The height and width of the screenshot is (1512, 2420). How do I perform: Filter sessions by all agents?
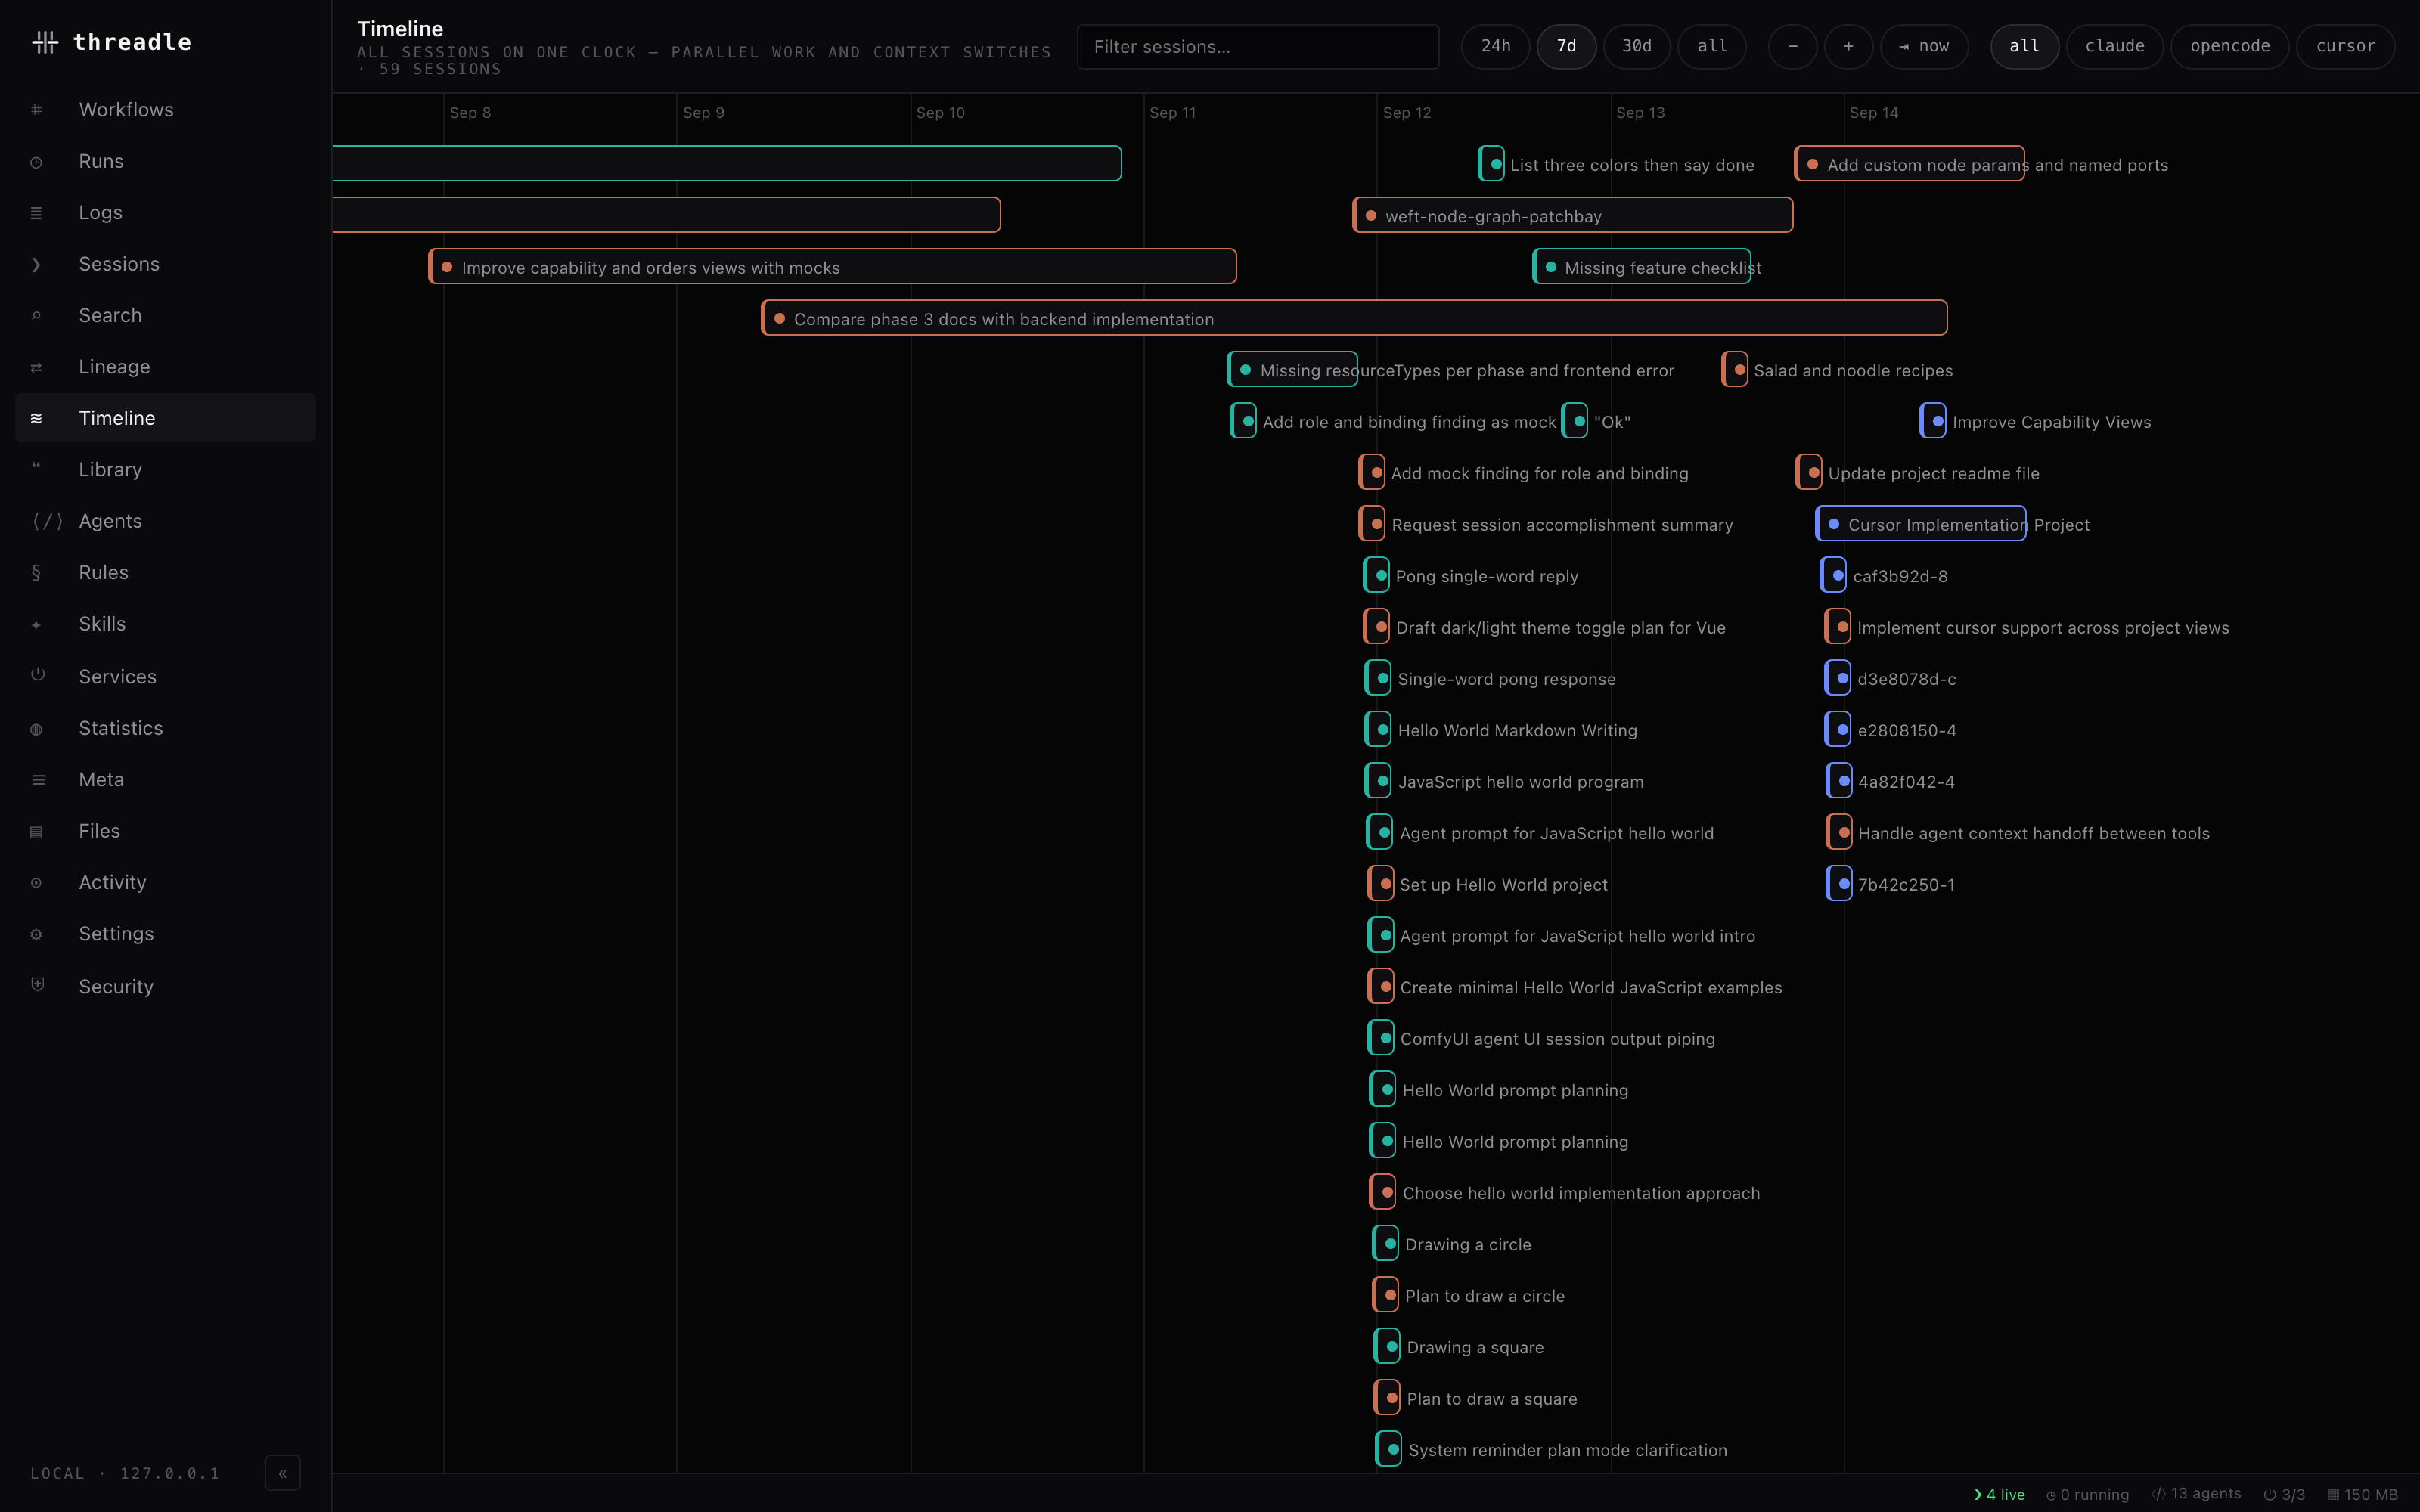(2025, 46)
